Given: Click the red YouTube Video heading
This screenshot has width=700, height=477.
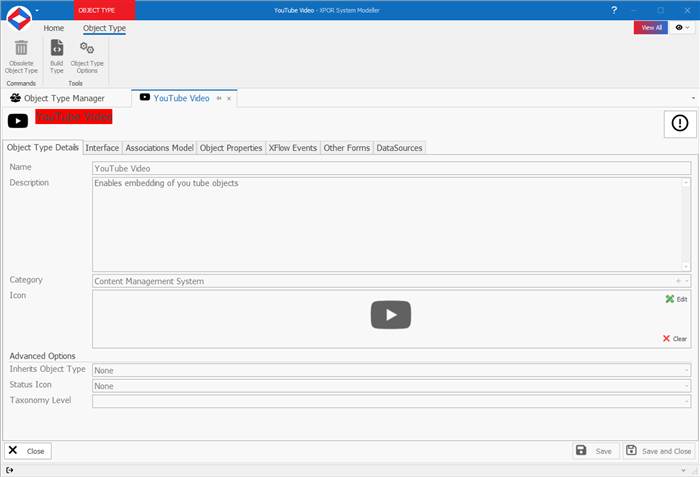Looking at the screenshot, I should (74, 117).
